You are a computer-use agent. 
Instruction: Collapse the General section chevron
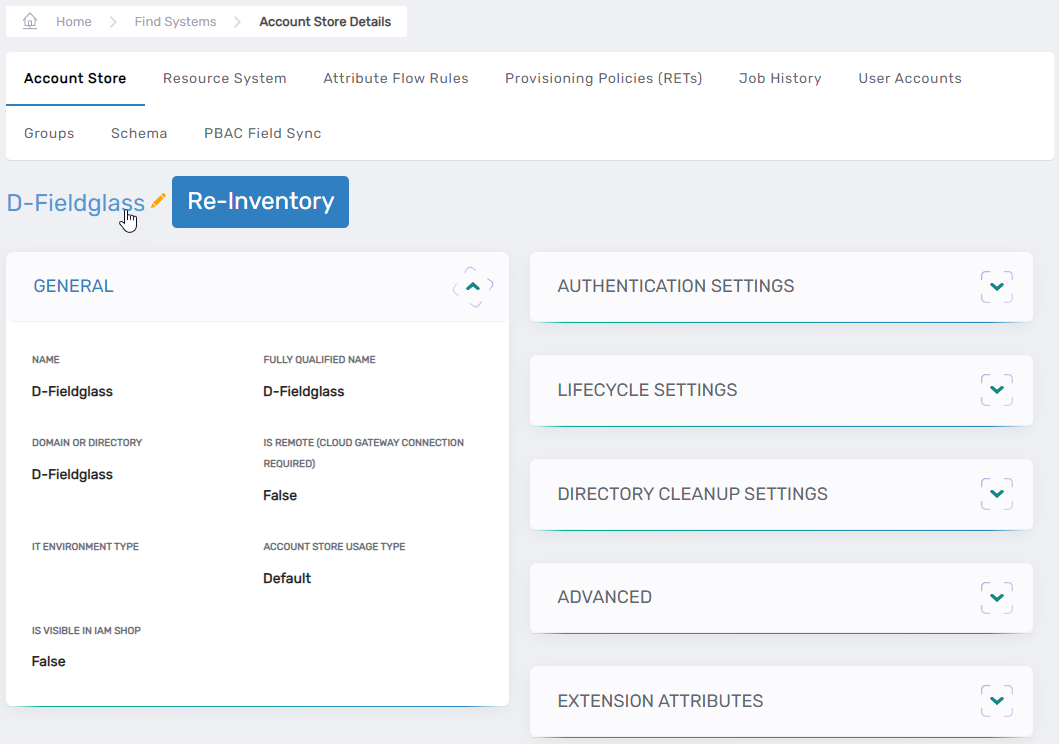(x=473, y=287)
